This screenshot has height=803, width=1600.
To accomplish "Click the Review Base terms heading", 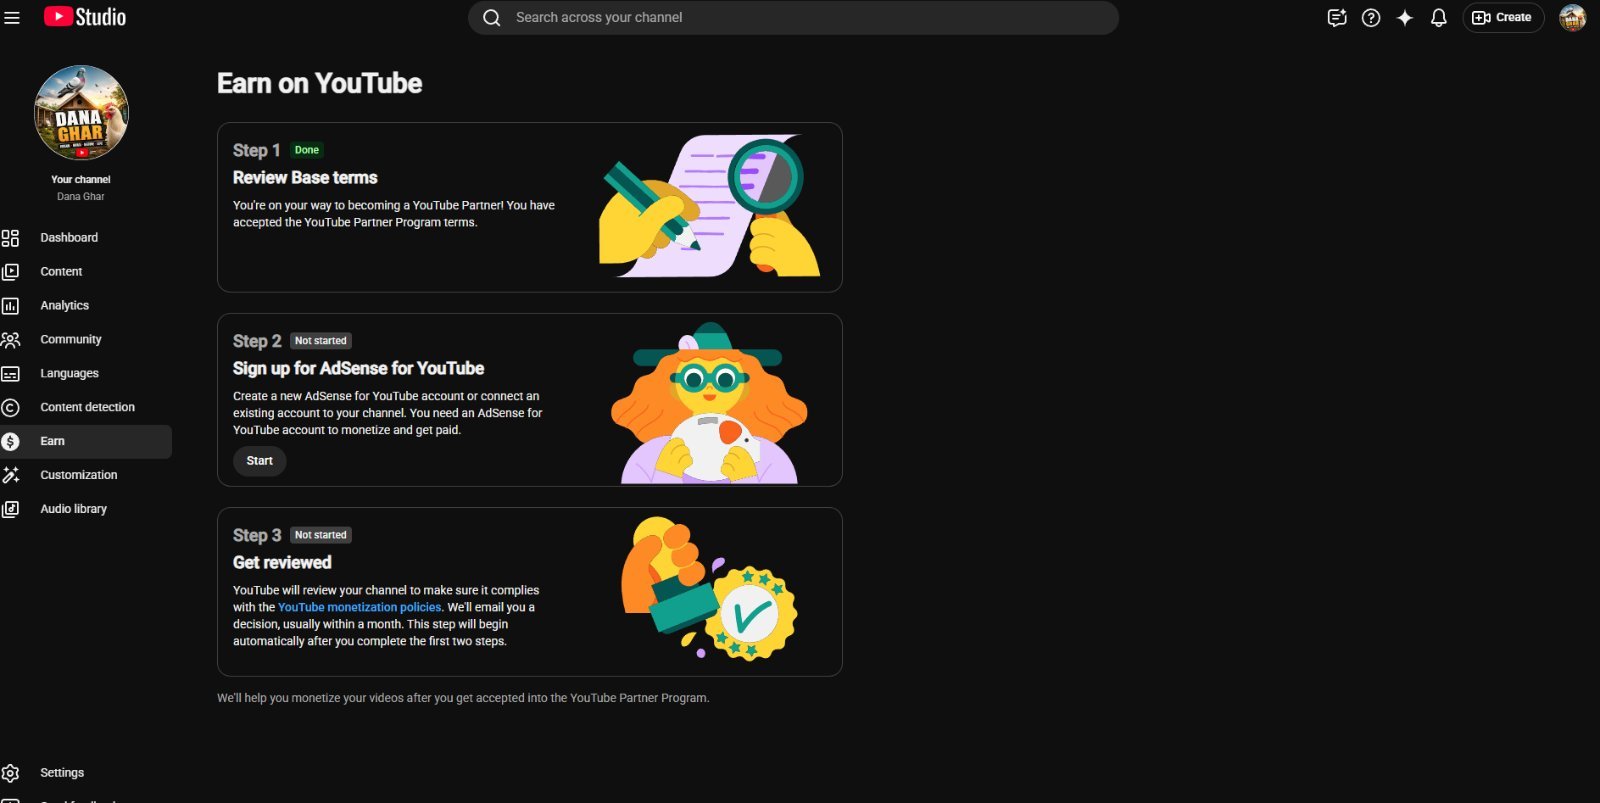I will click(305, 178).
